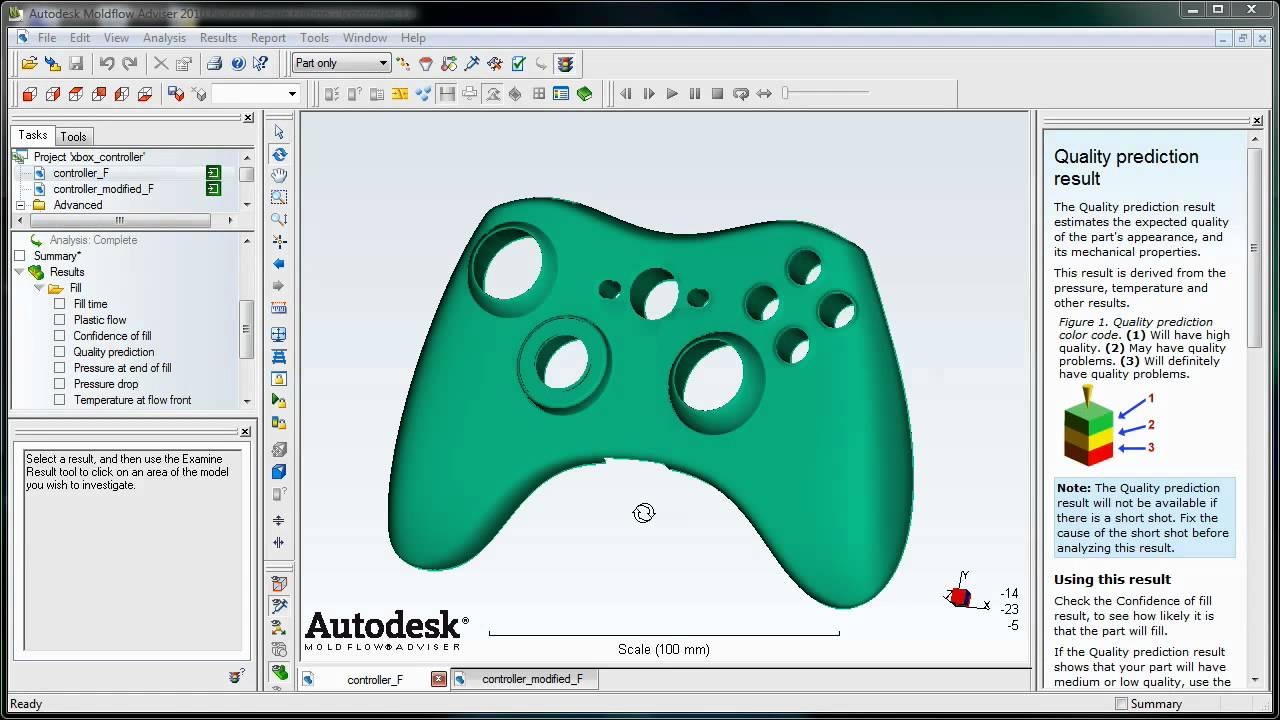Click the analysis checkbox wizard icon
Viewport: 1280px width, 720px height.
point(518,63)
